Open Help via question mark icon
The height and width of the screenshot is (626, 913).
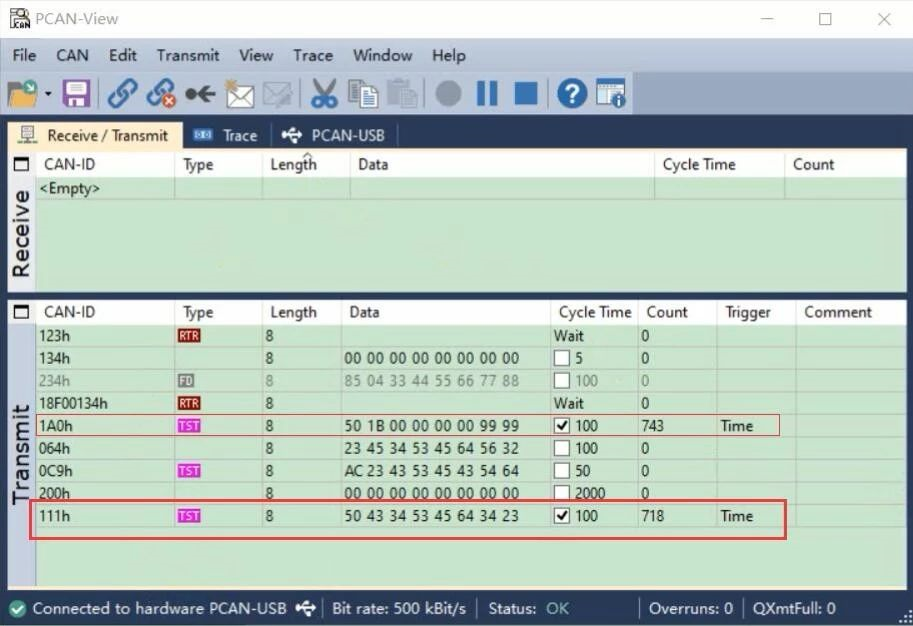pyautogui.click(x=572, y=93)
